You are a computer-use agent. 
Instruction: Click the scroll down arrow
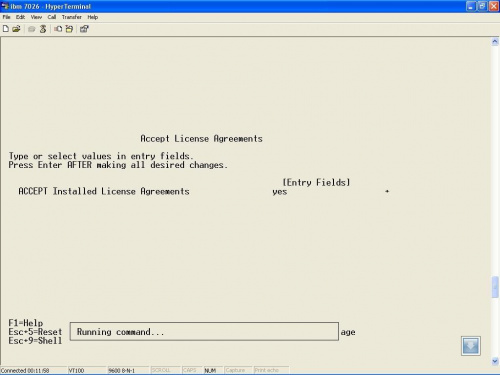[495, 361]
